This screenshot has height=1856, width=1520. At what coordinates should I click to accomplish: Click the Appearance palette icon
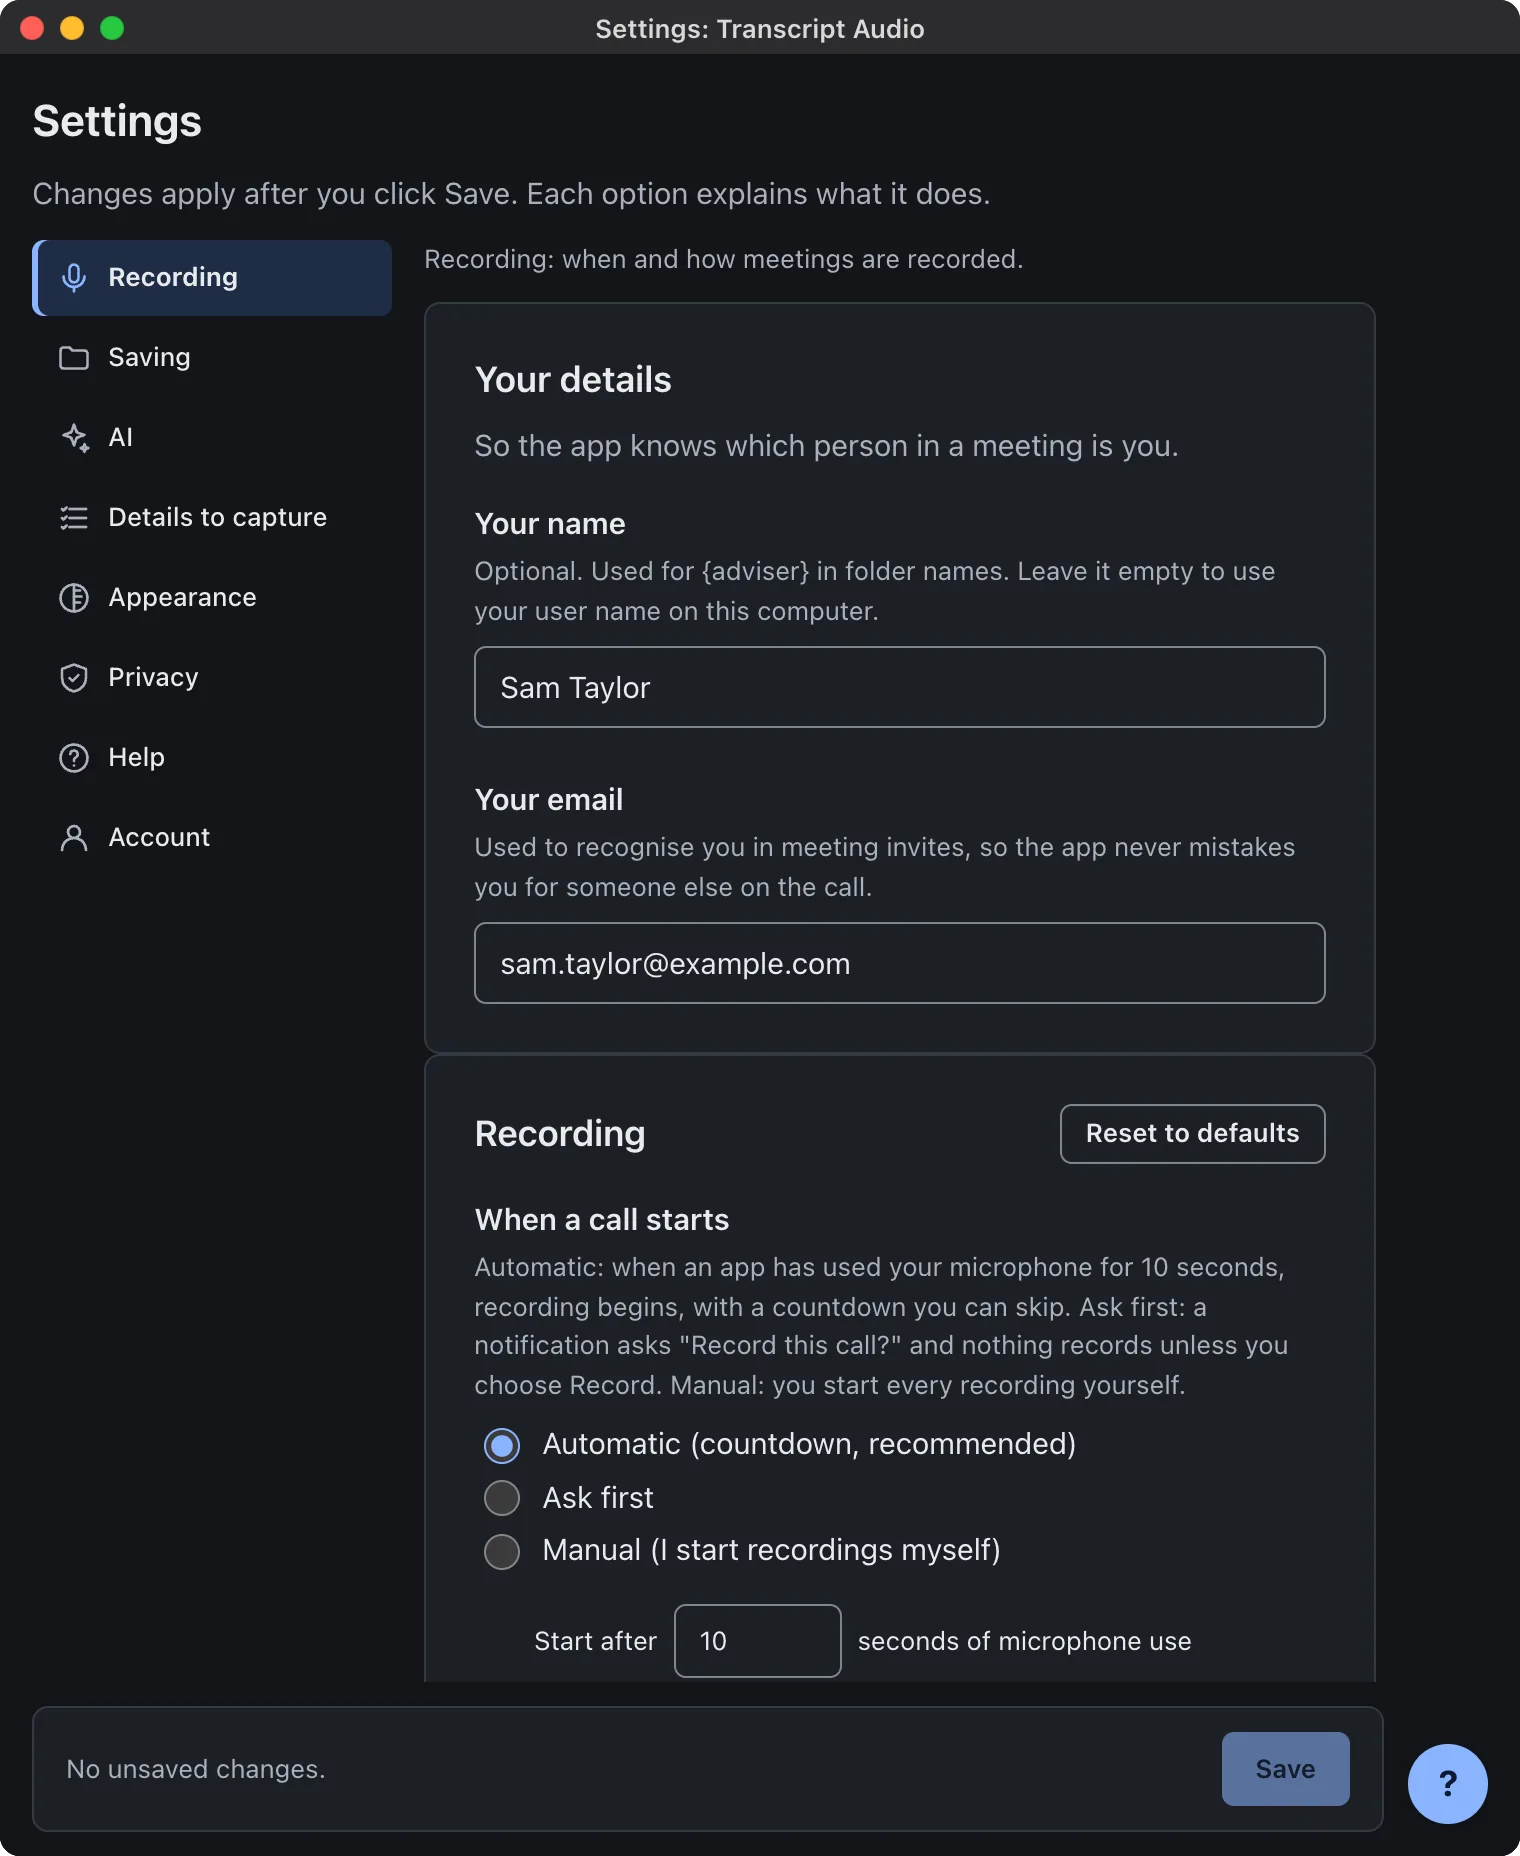74,597
